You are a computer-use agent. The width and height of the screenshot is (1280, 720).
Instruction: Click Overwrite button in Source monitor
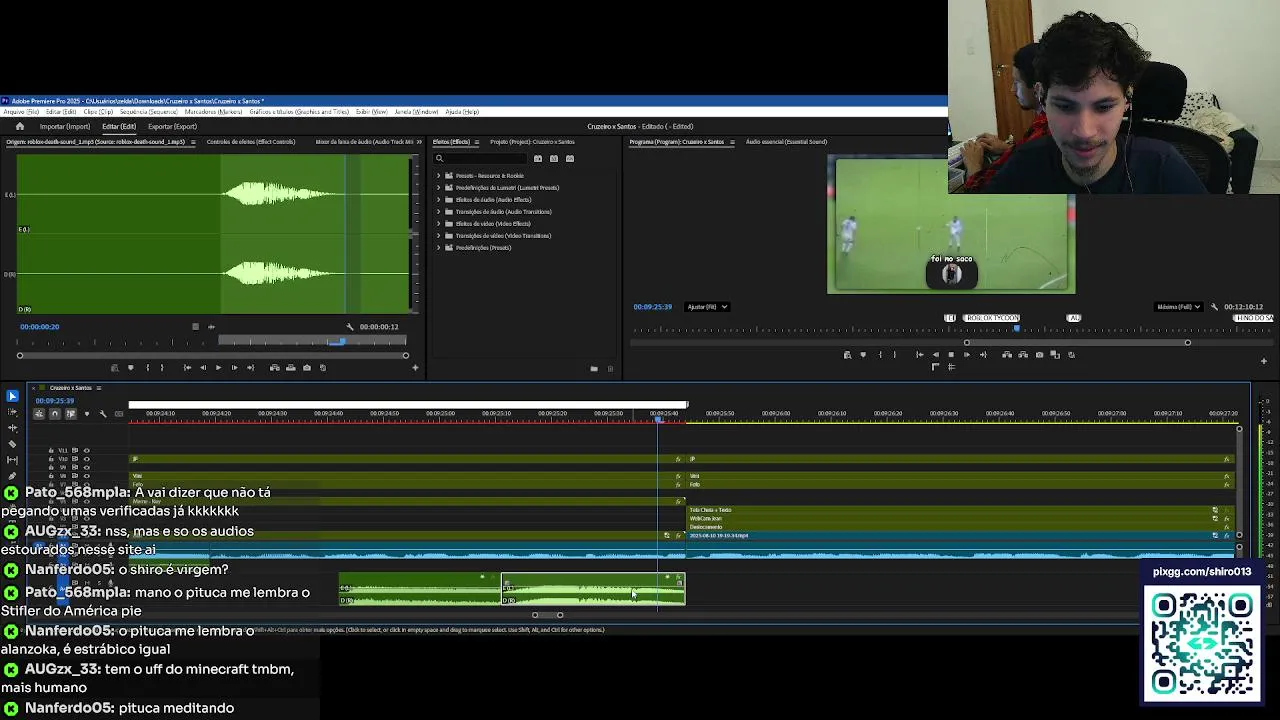coord(291,368)
